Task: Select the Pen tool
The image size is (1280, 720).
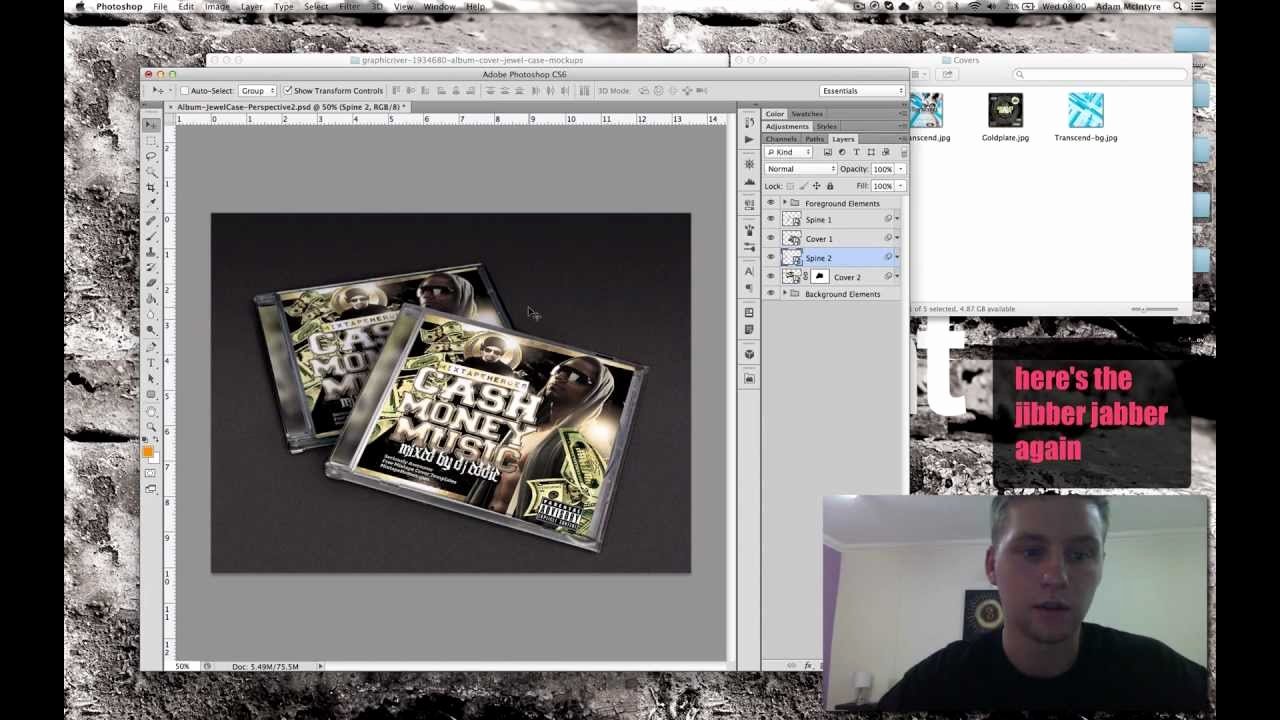Action: pos(151,348)
